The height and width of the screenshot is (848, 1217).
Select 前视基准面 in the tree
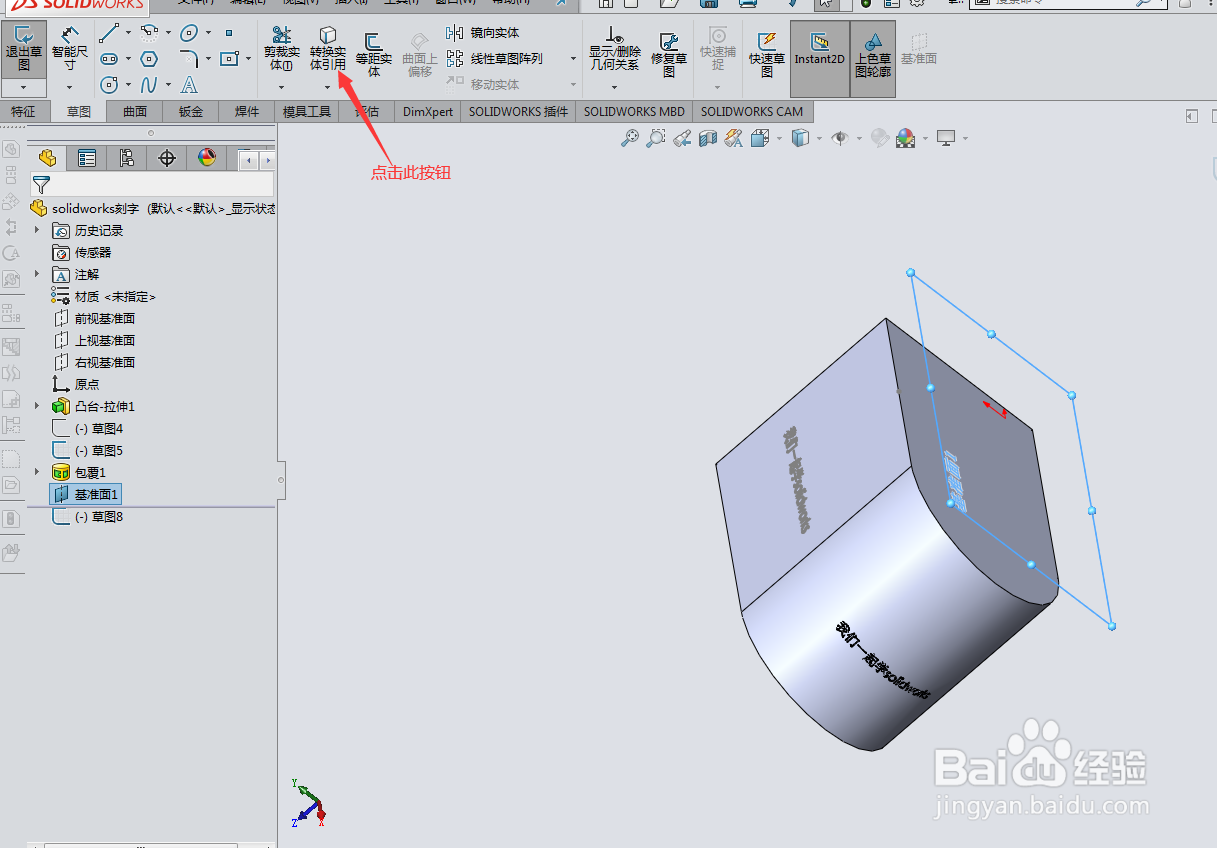[x=94, y=318]
